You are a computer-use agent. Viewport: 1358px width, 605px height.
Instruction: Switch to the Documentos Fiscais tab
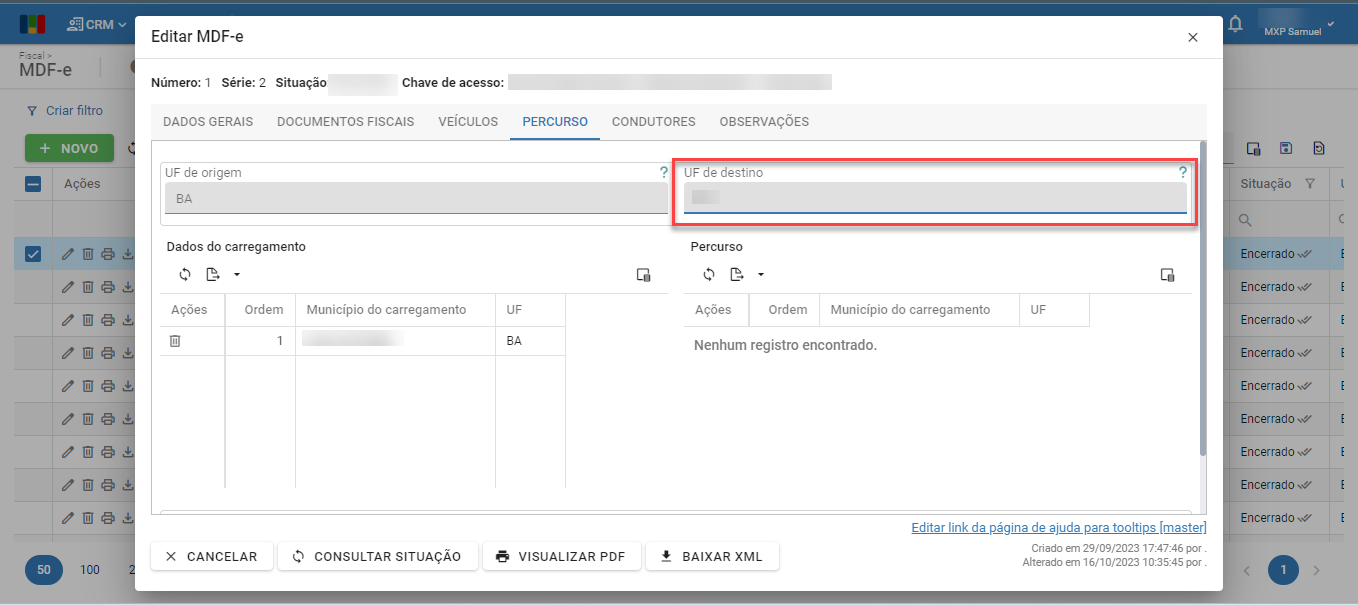pyautogui.click(x=345, y=122)
